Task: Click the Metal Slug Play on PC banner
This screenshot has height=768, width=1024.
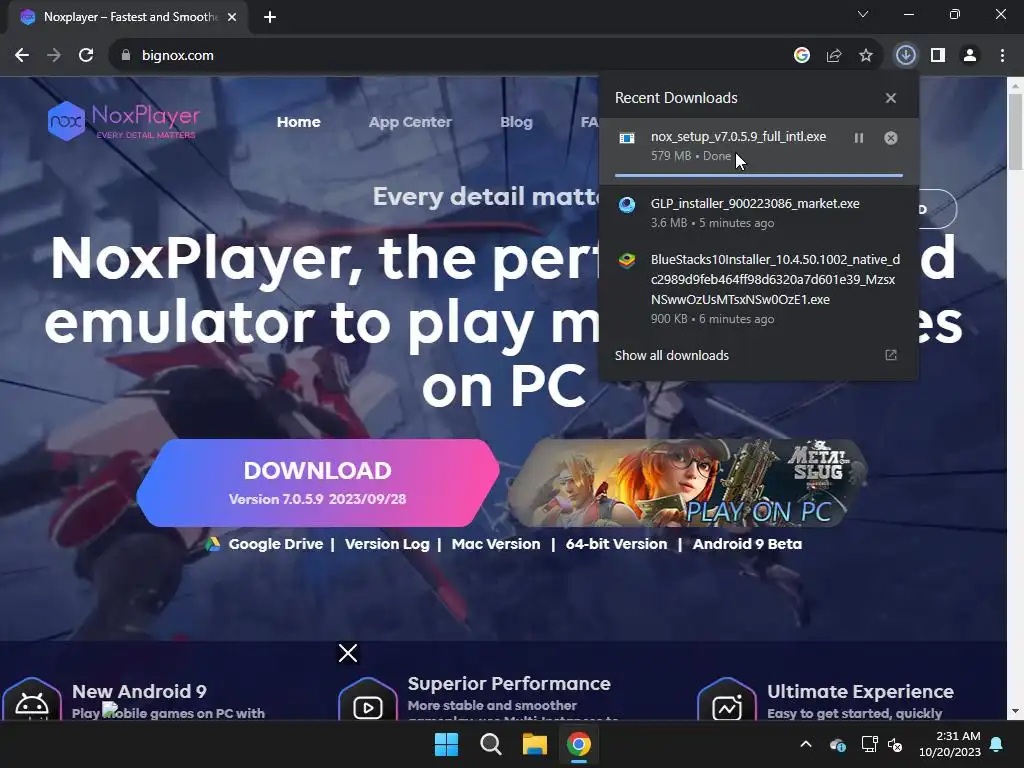Action: point(688,483)
